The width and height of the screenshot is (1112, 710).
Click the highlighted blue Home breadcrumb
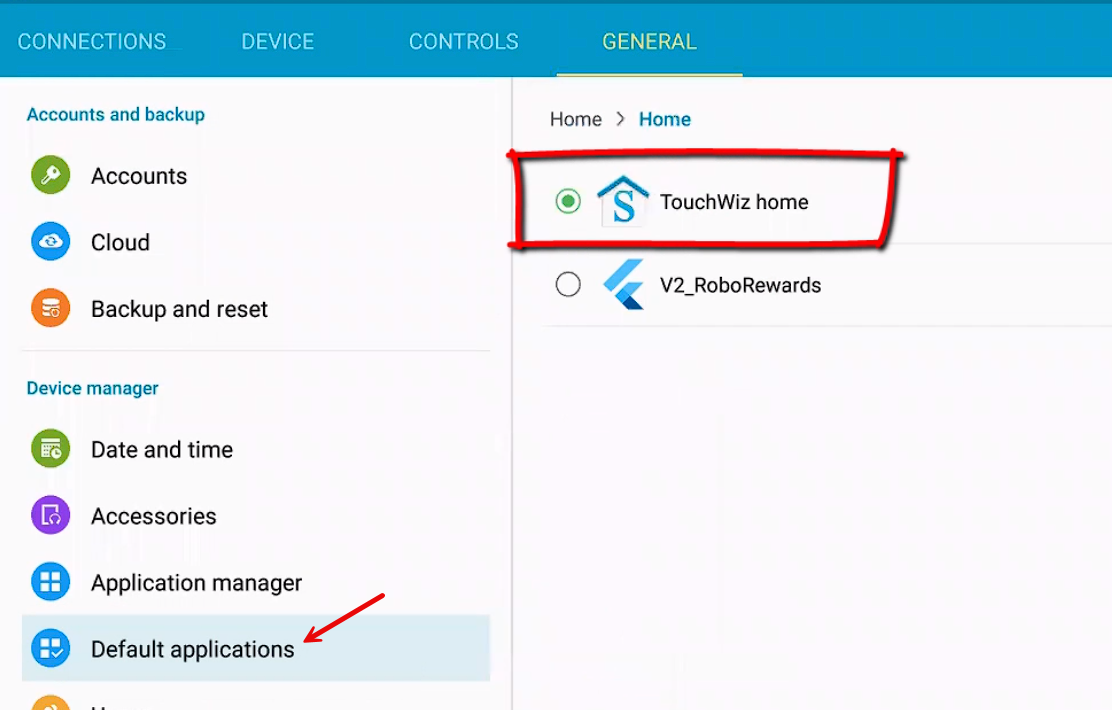coord(665,119)
